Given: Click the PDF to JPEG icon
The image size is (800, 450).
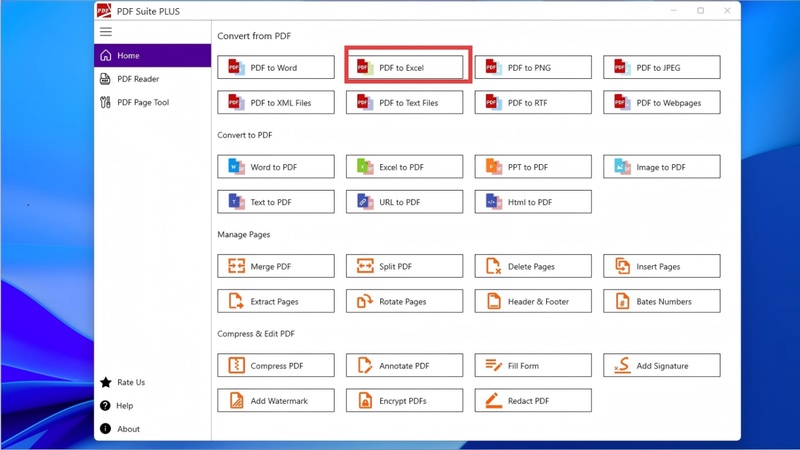Looking at the screenshot, I should 622,67.
